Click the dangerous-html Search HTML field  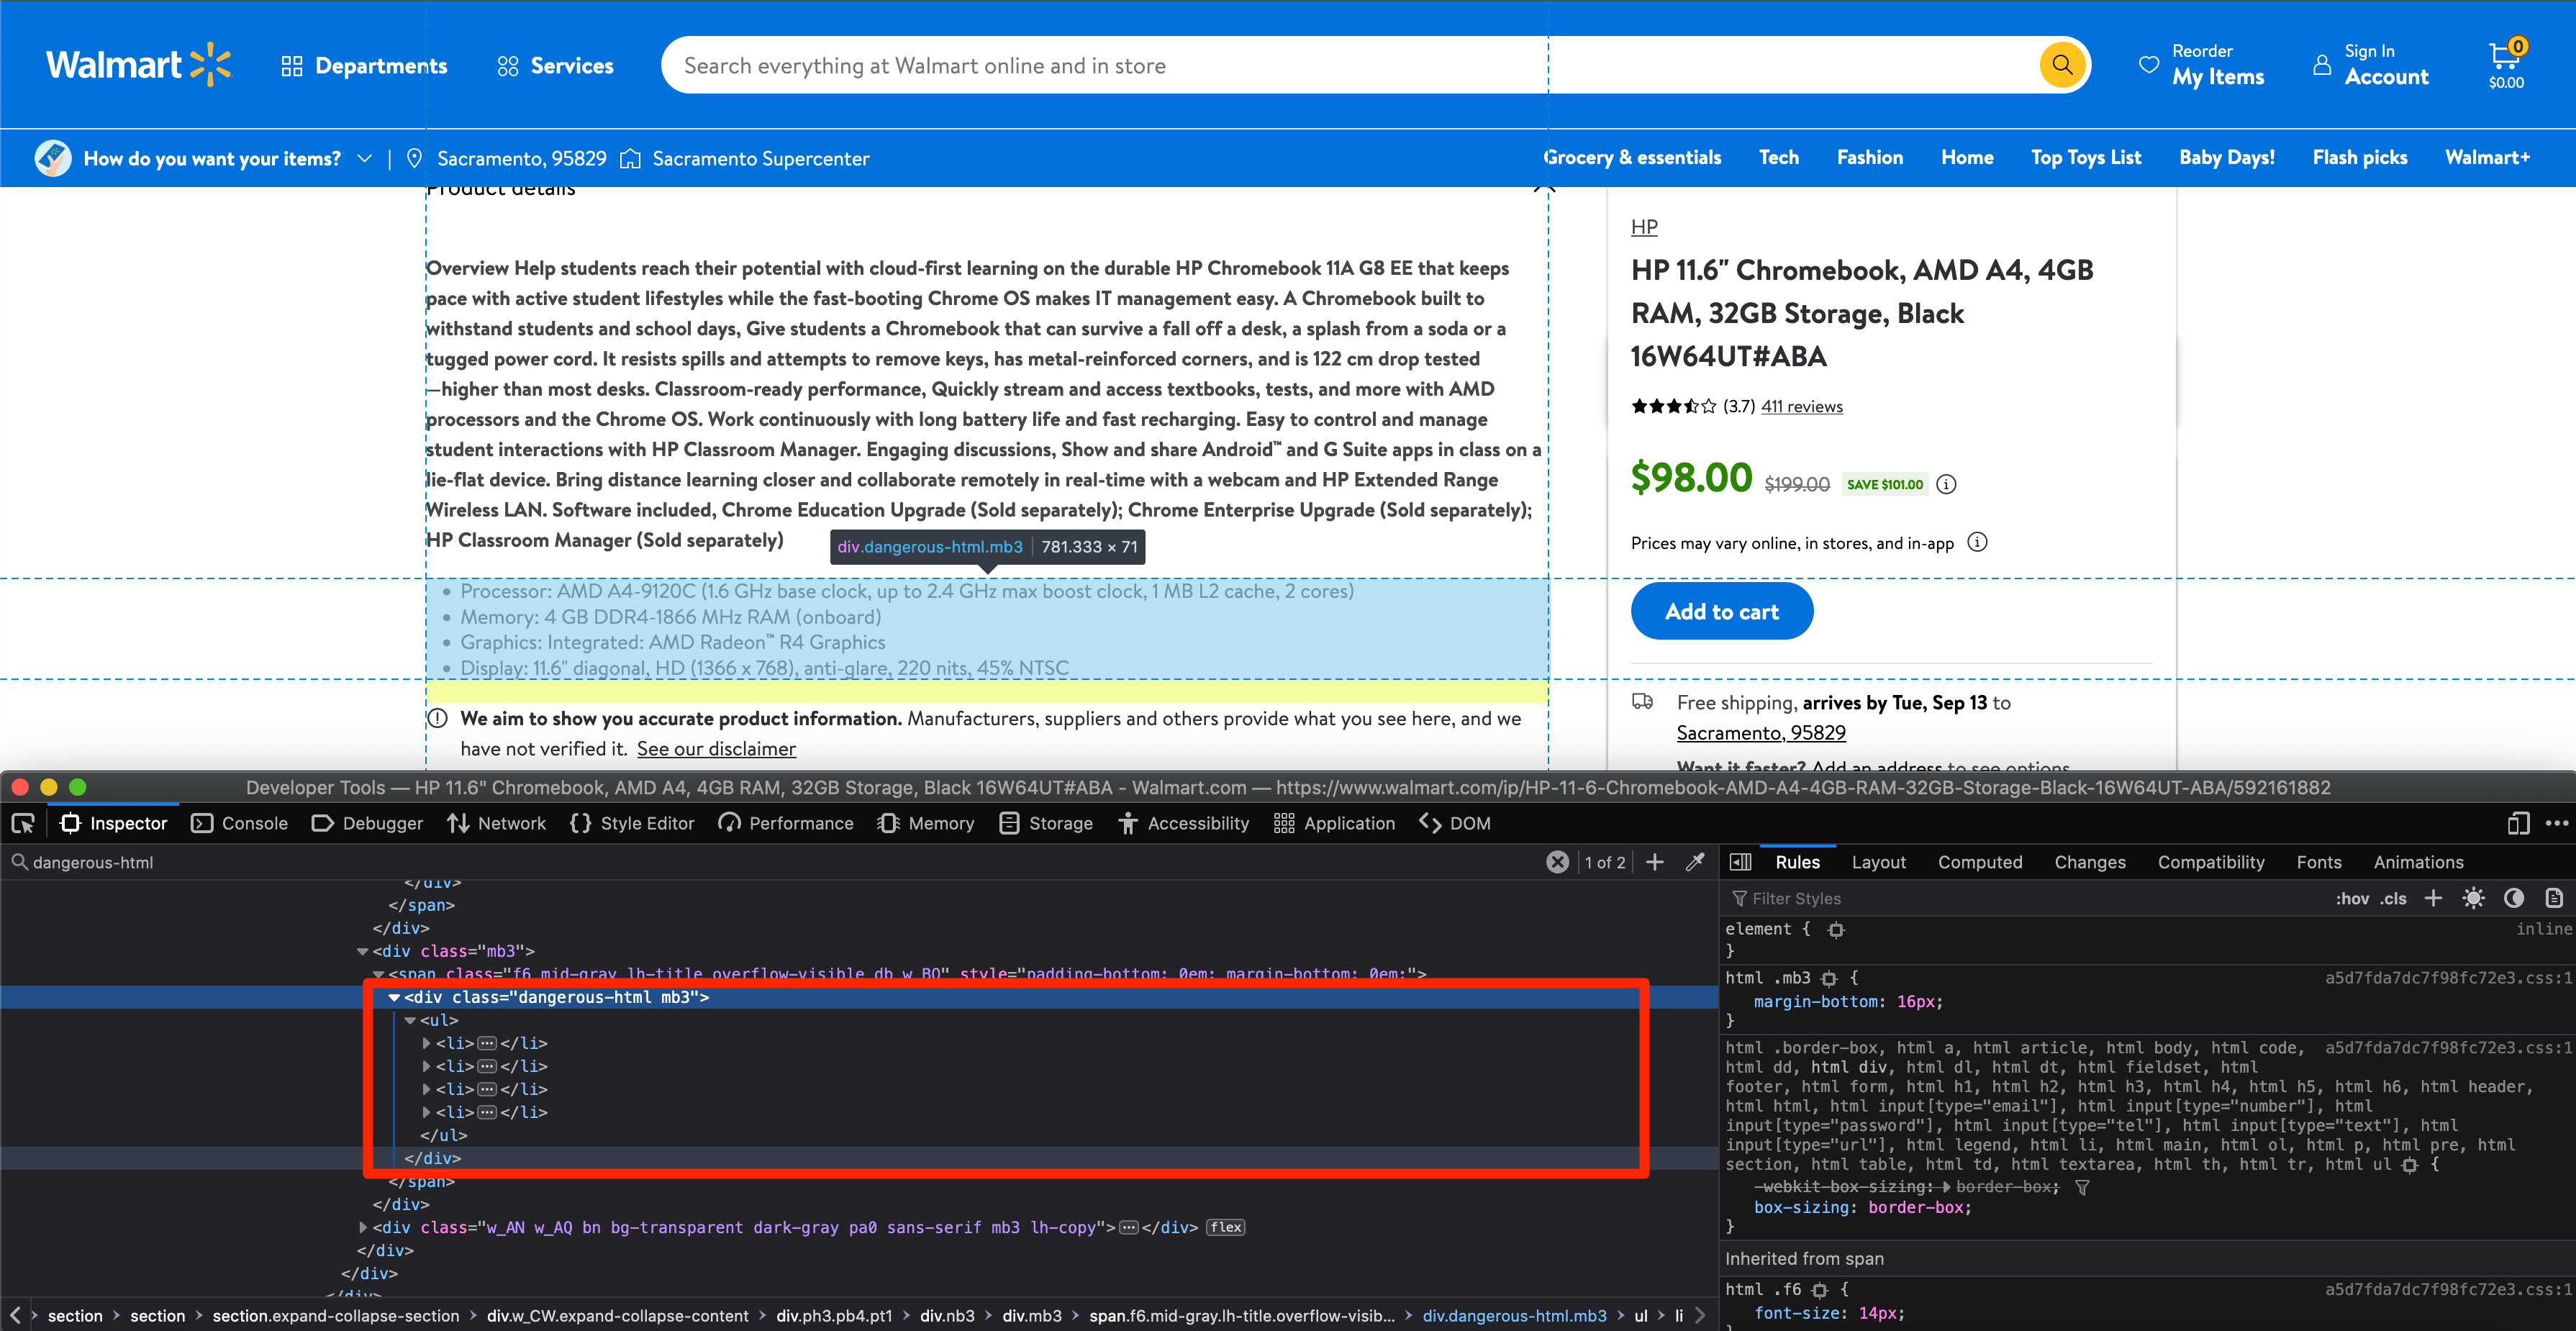[780, 862]
